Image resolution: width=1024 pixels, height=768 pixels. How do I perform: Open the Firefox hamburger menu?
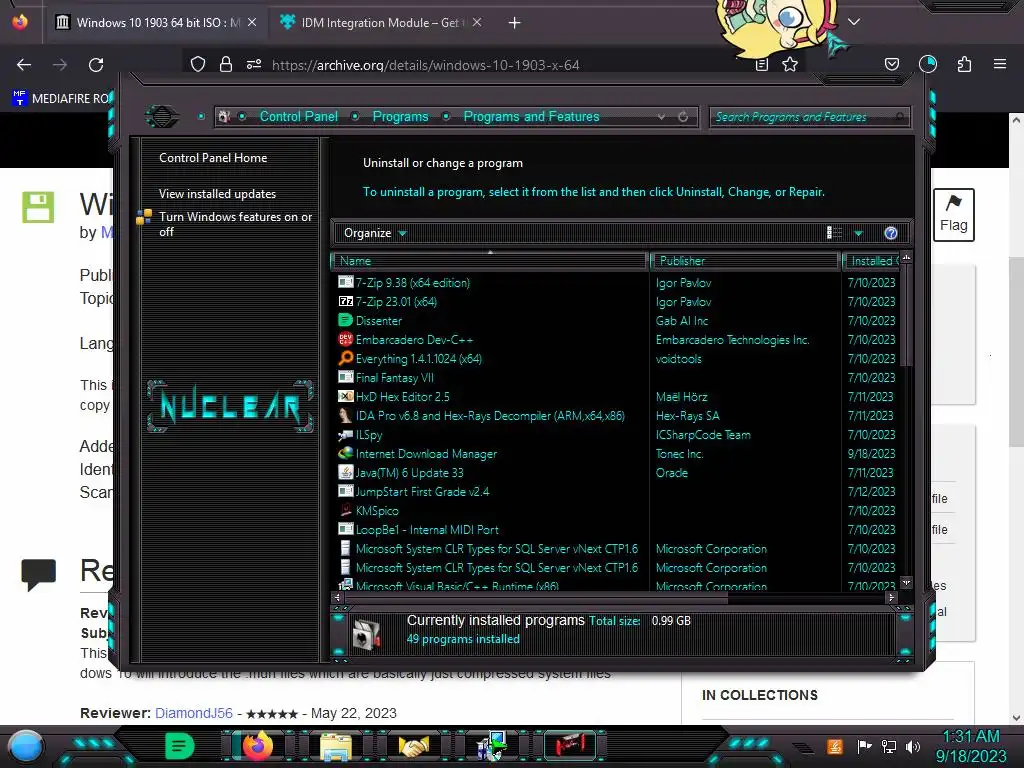(1000, 64)
